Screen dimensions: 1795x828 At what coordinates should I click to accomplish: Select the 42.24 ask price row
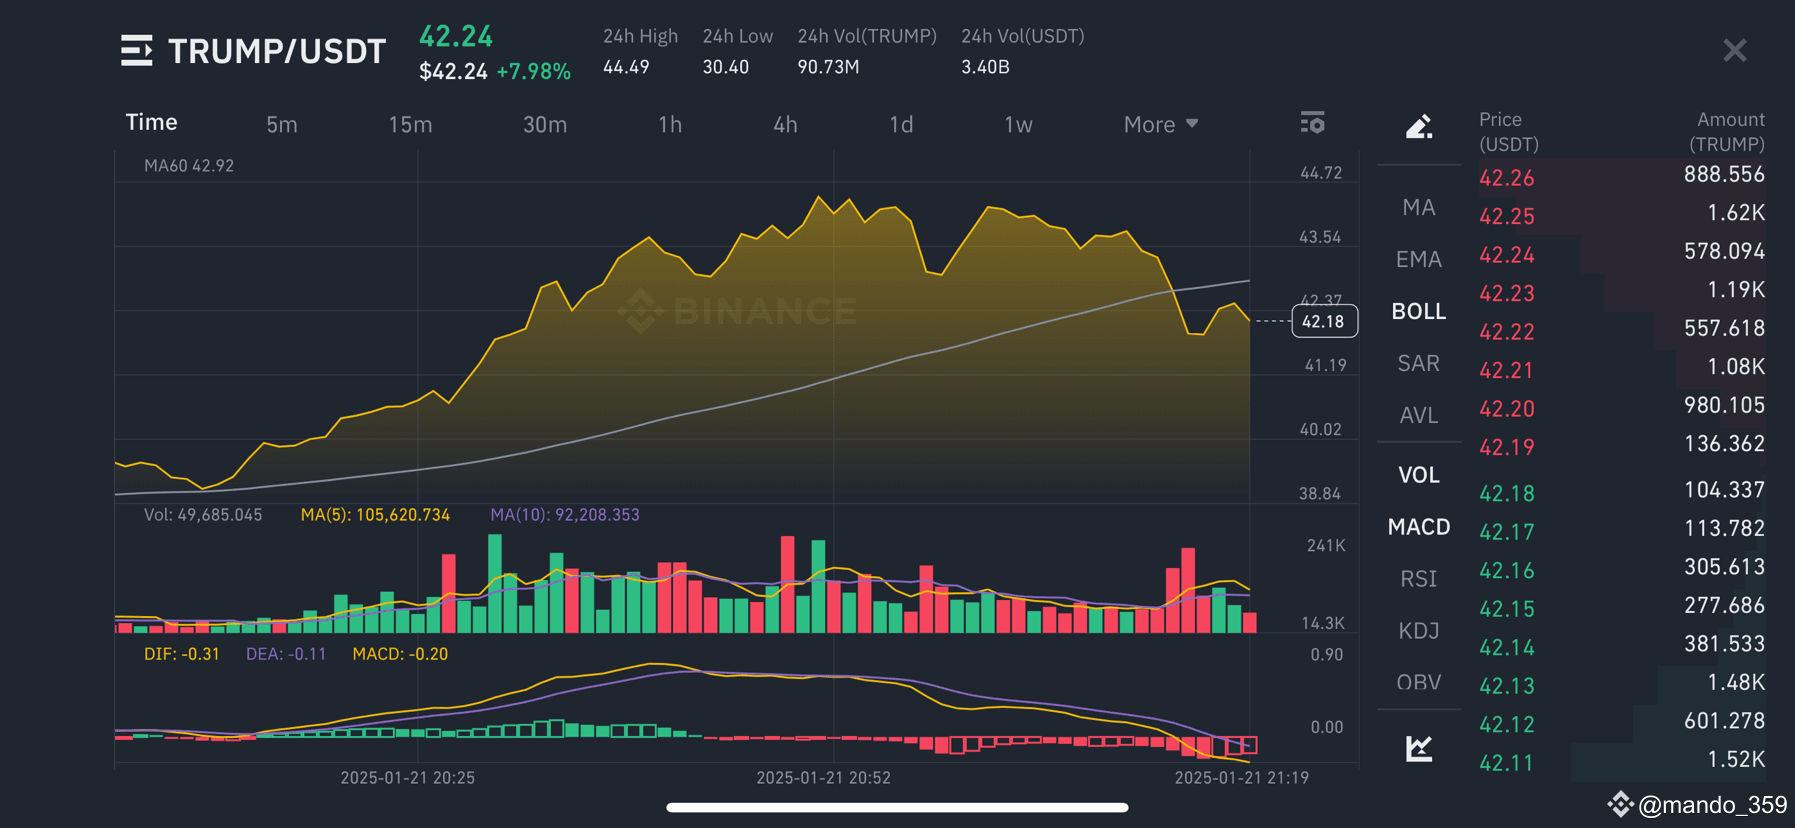[1622, 254]
